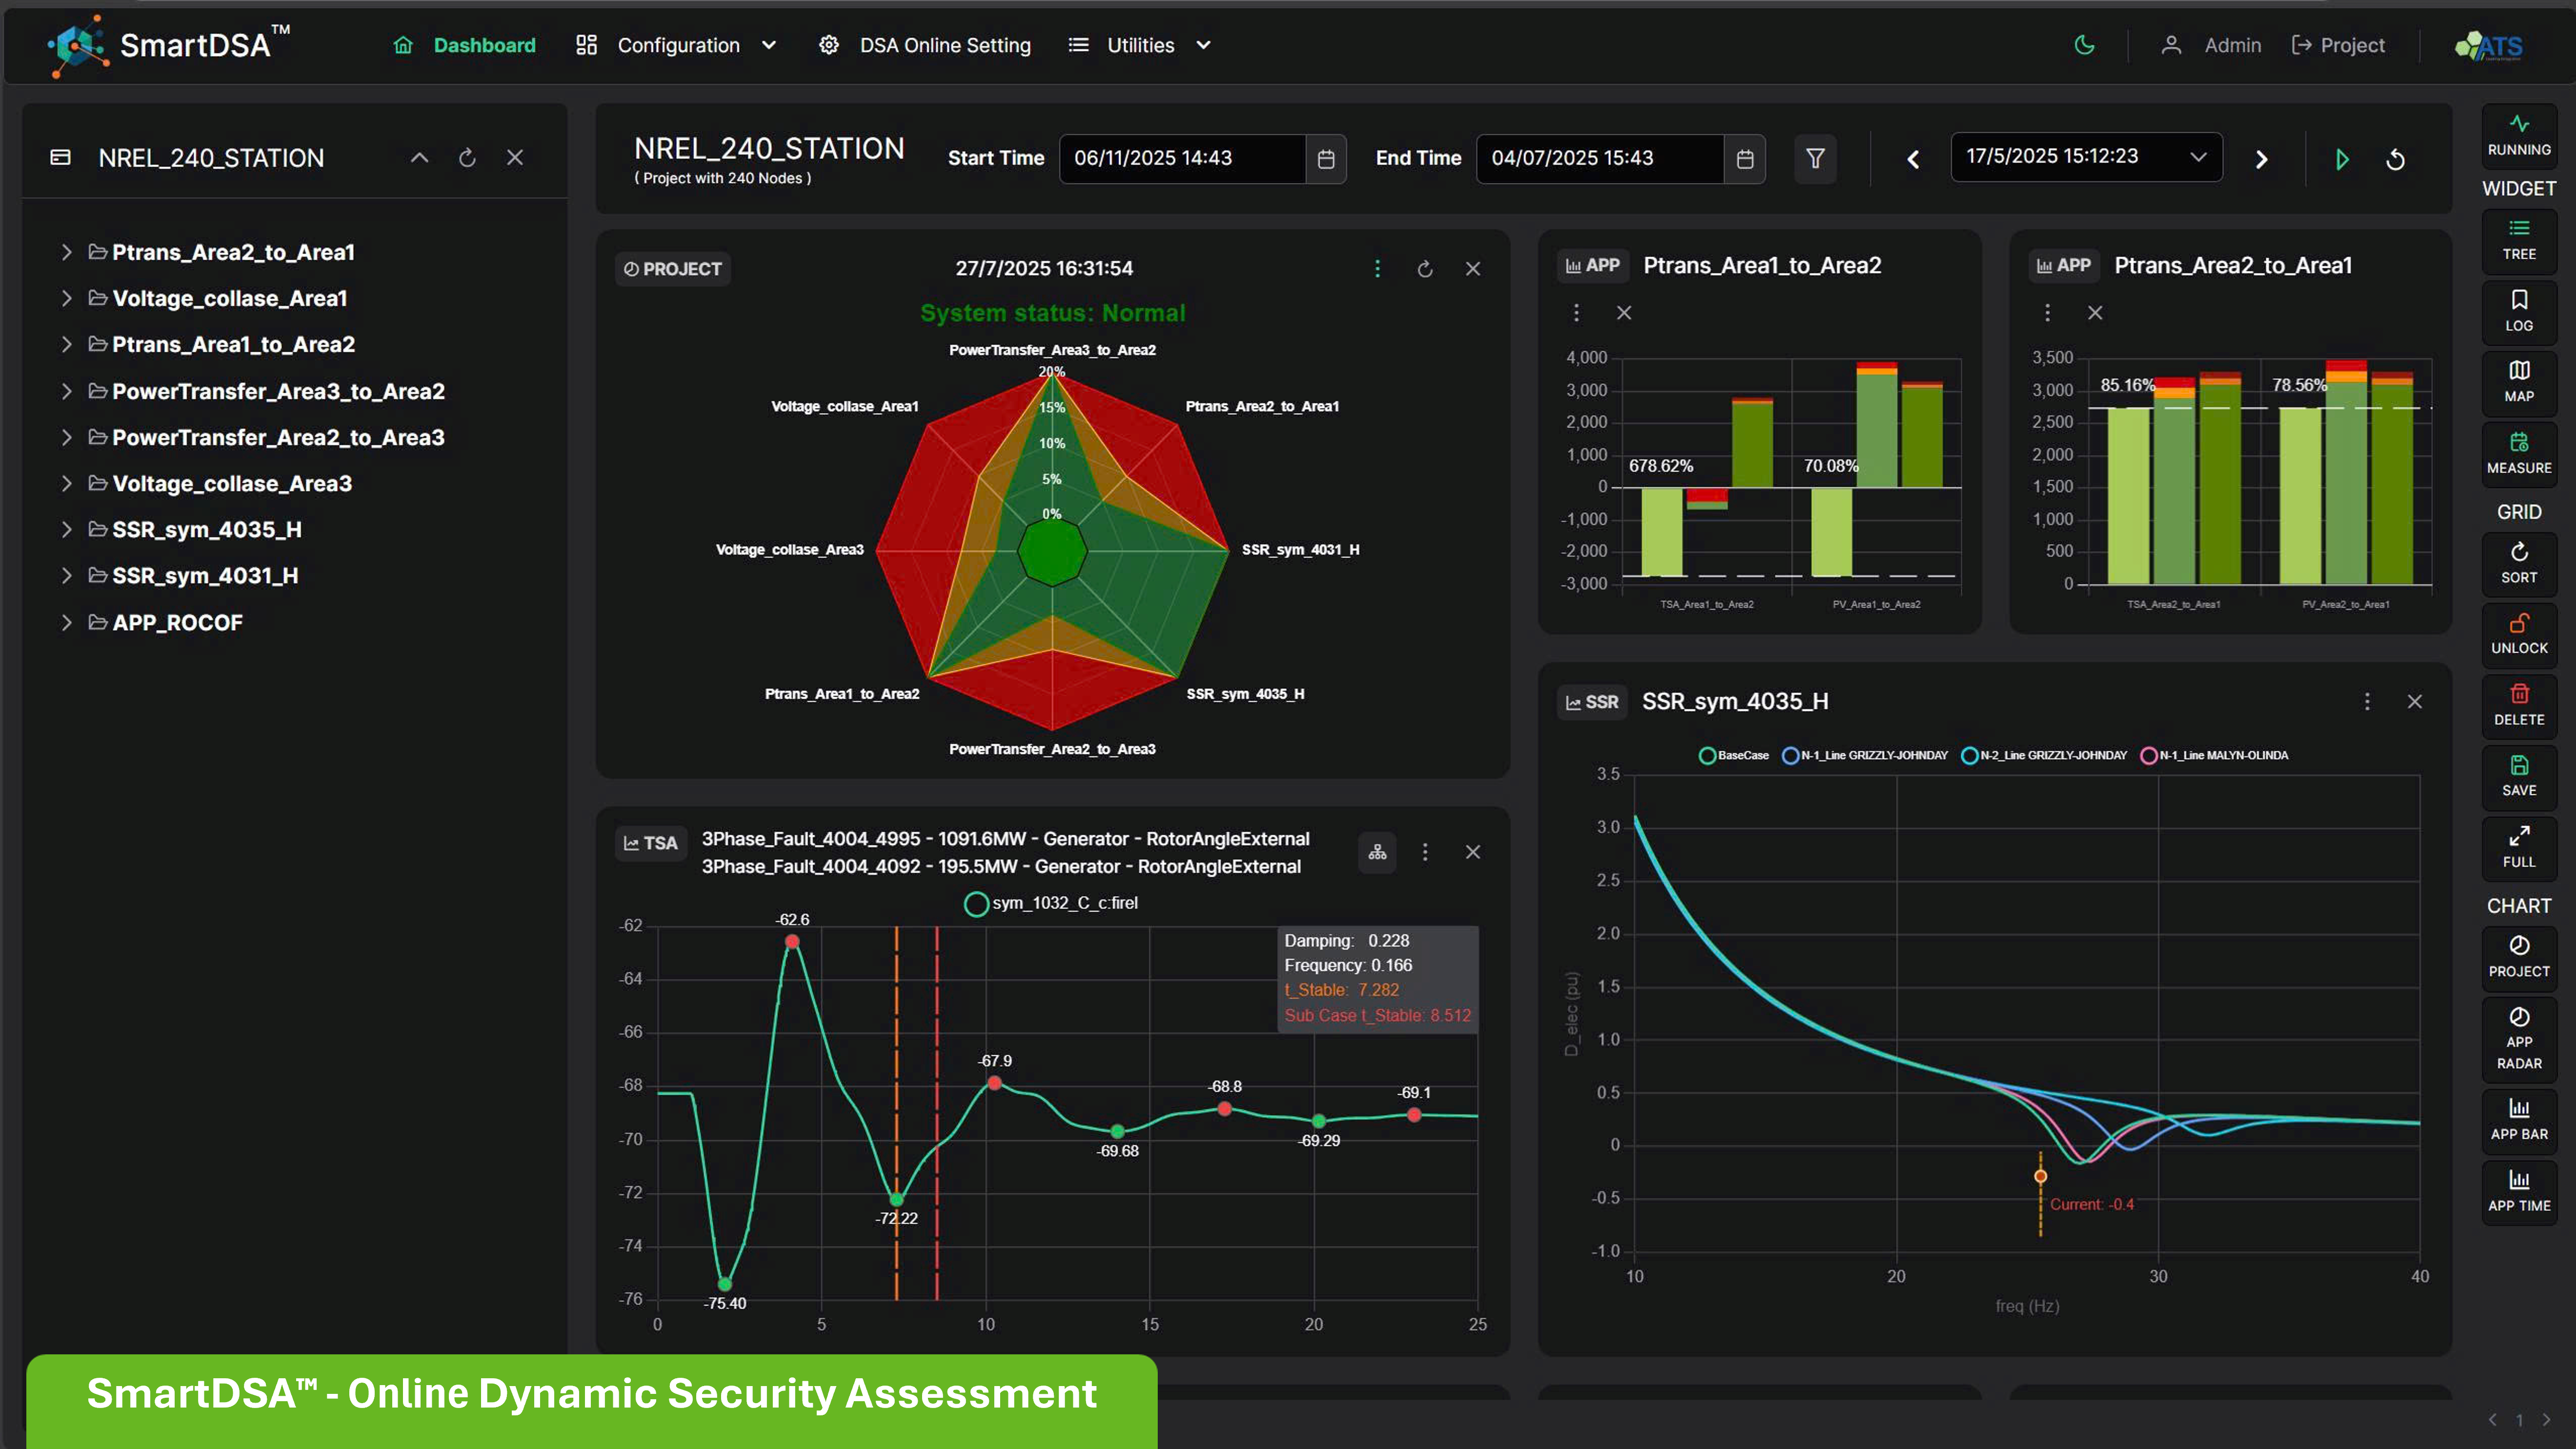
Task: Open the time filter funnel icon
Action: 1814,158
